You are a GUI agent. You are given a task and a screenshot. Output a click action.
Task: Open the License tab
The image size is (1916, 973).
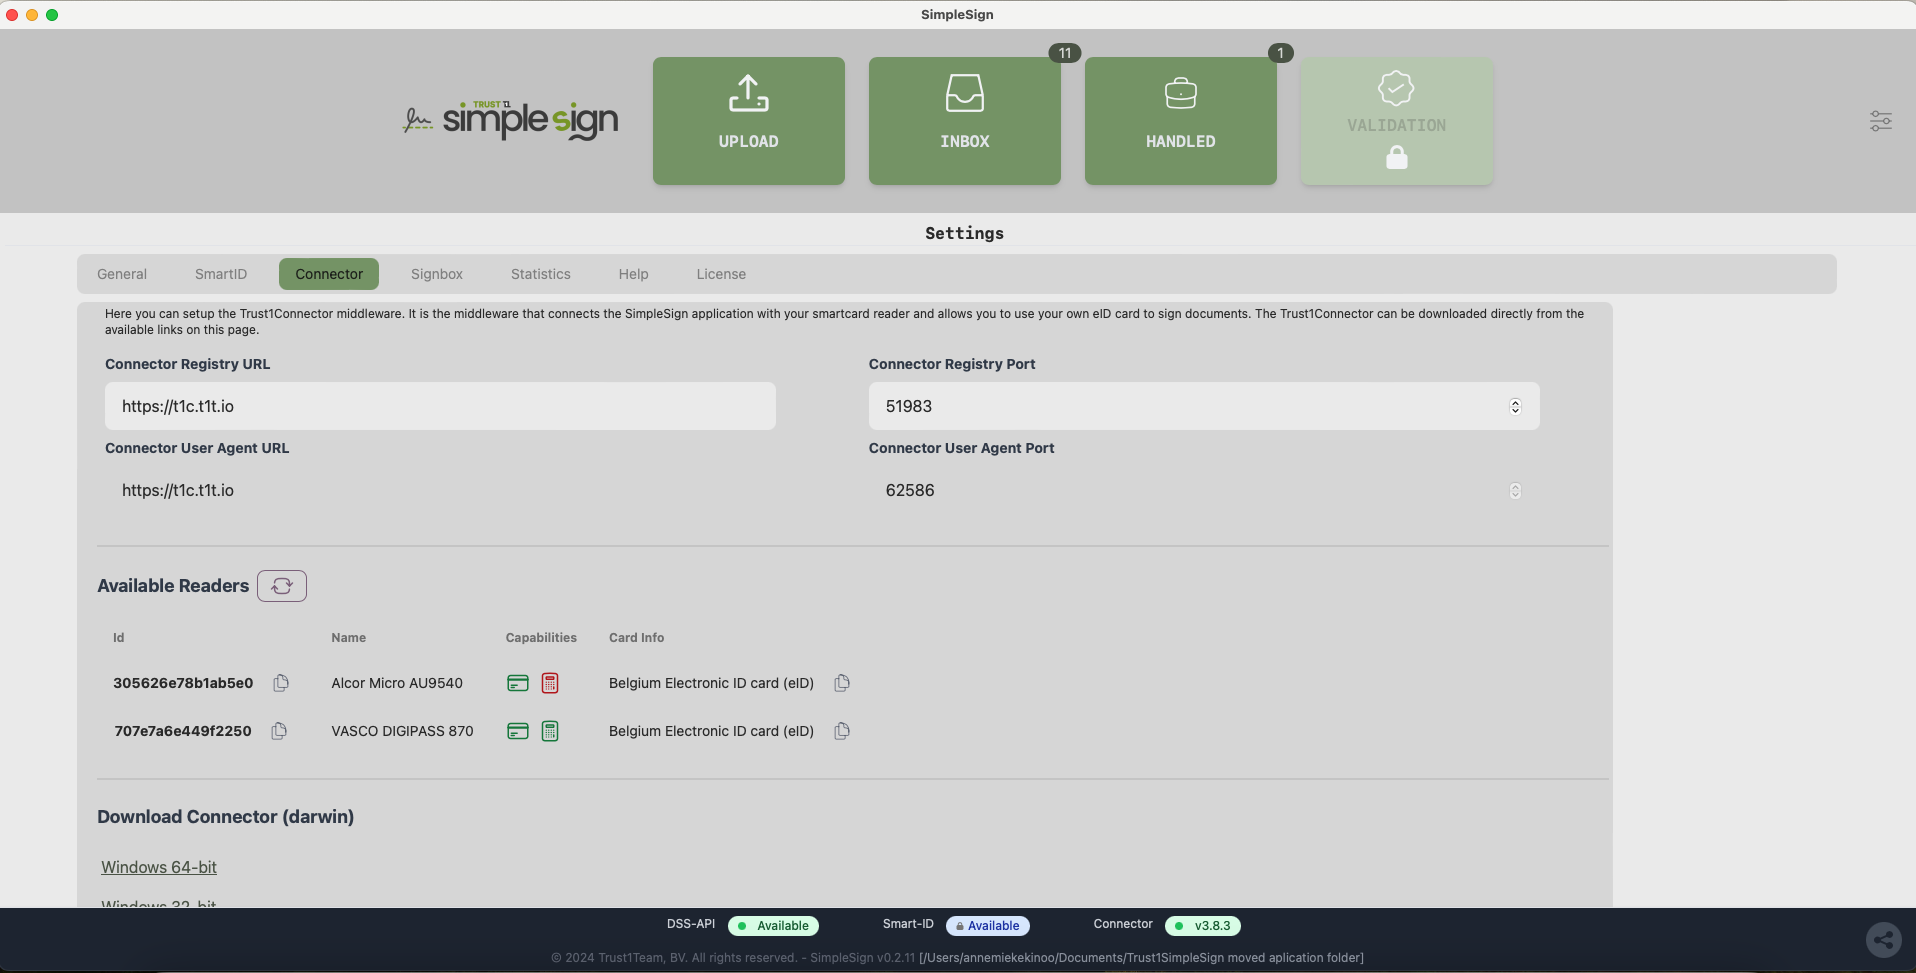click(x=721, y=274)
